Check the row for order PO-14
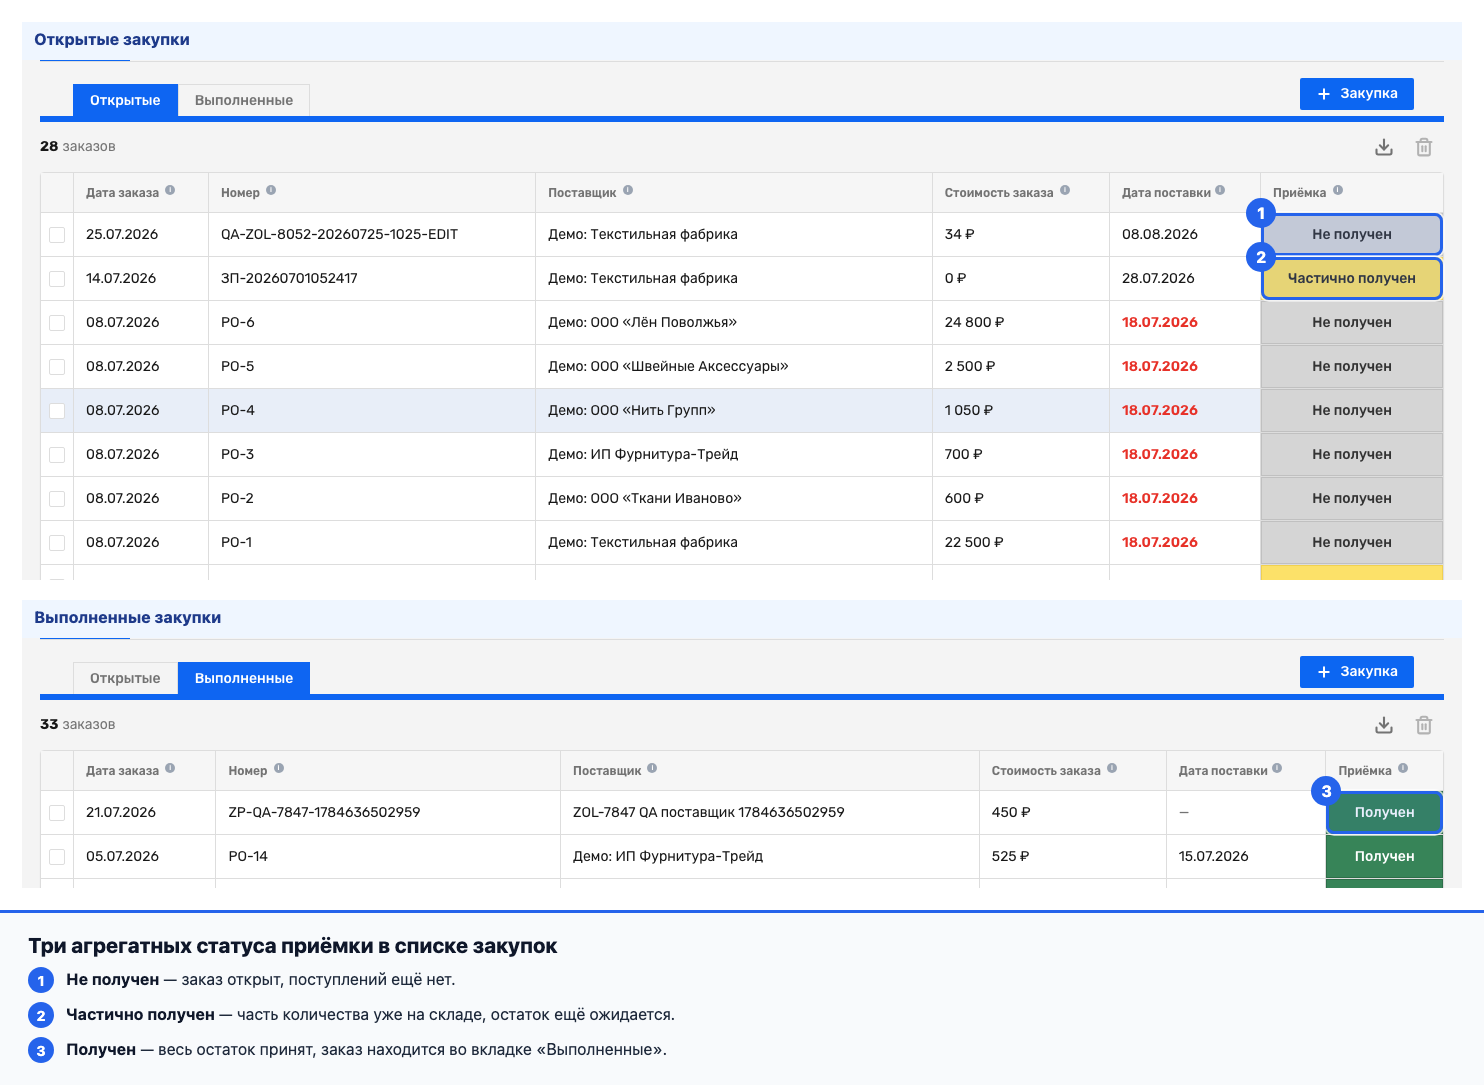 [57, 857]
